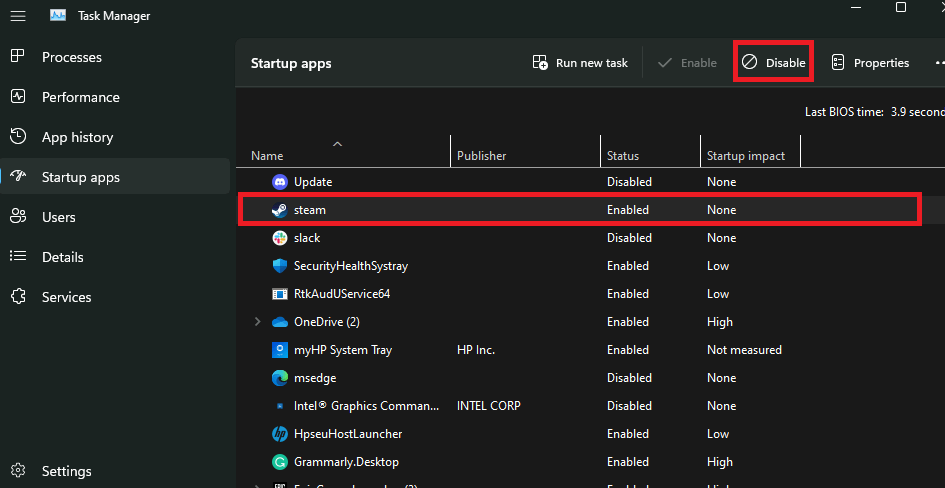
Task: Click the Task Manager app icon
Action: click(x=58, y=16)
